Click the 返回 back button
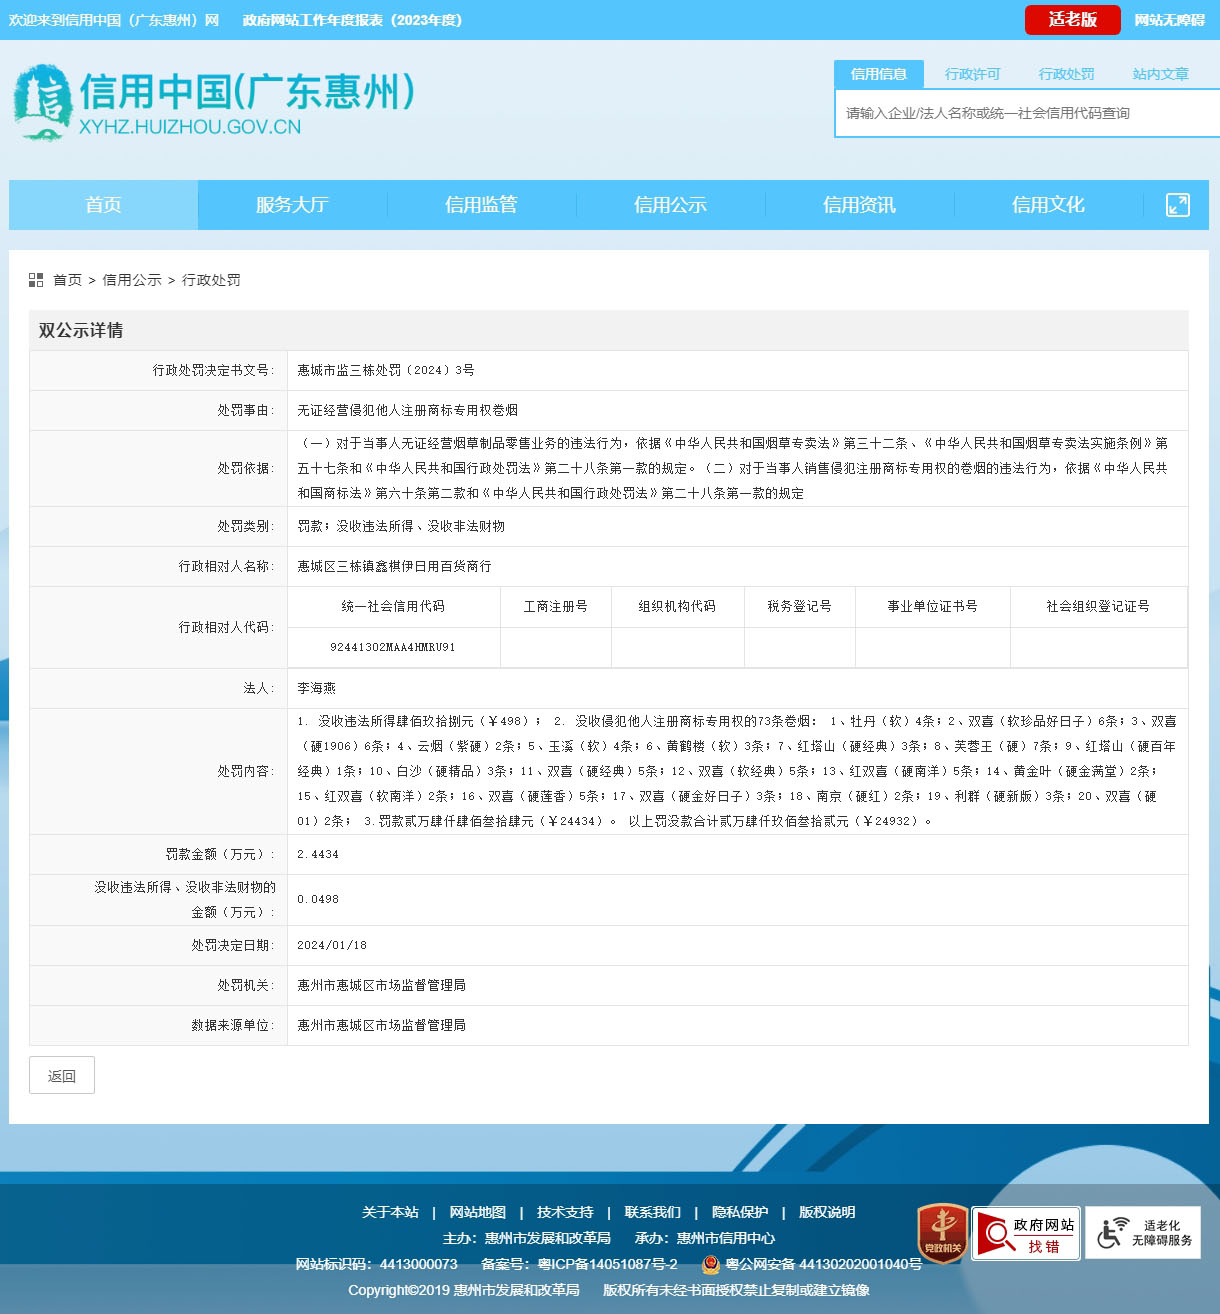 coord(62,1076)
